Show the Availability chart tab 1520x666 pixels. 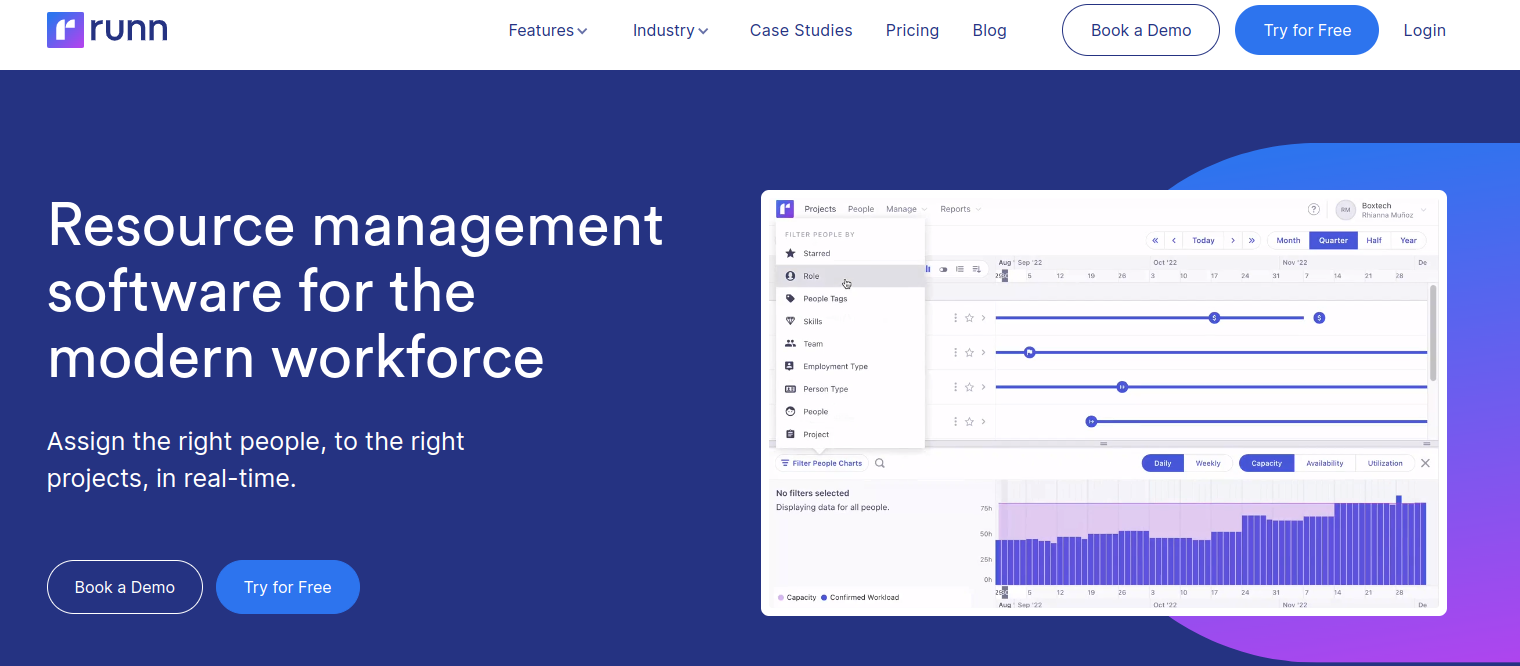(1324, 463)
